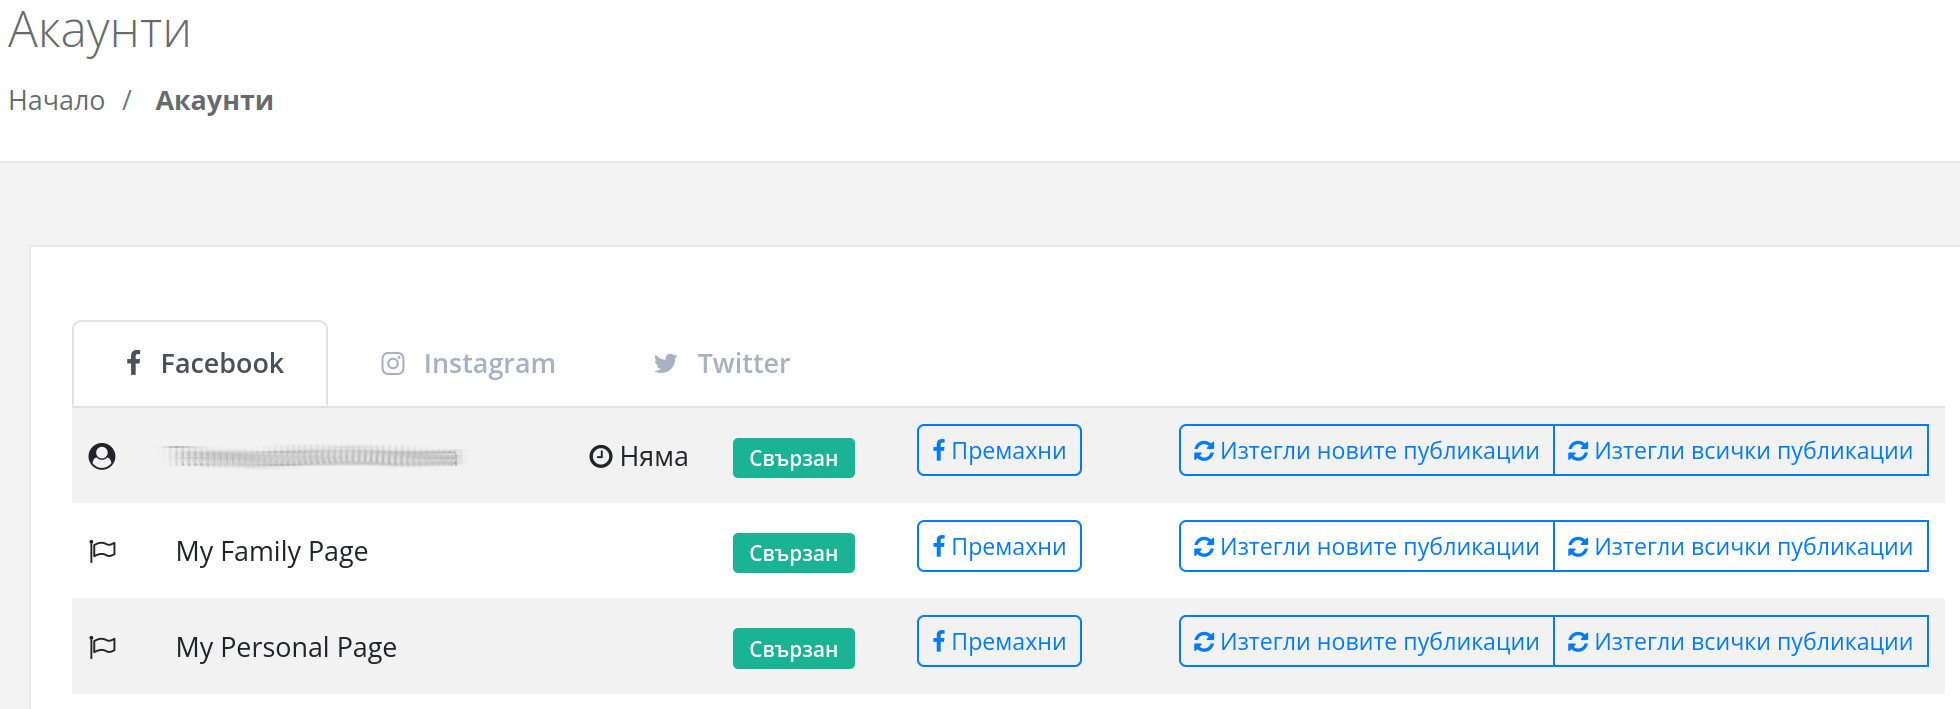Remove the first account using Премахни
This screenshot has height=709, width=1960.
point(999,450)
